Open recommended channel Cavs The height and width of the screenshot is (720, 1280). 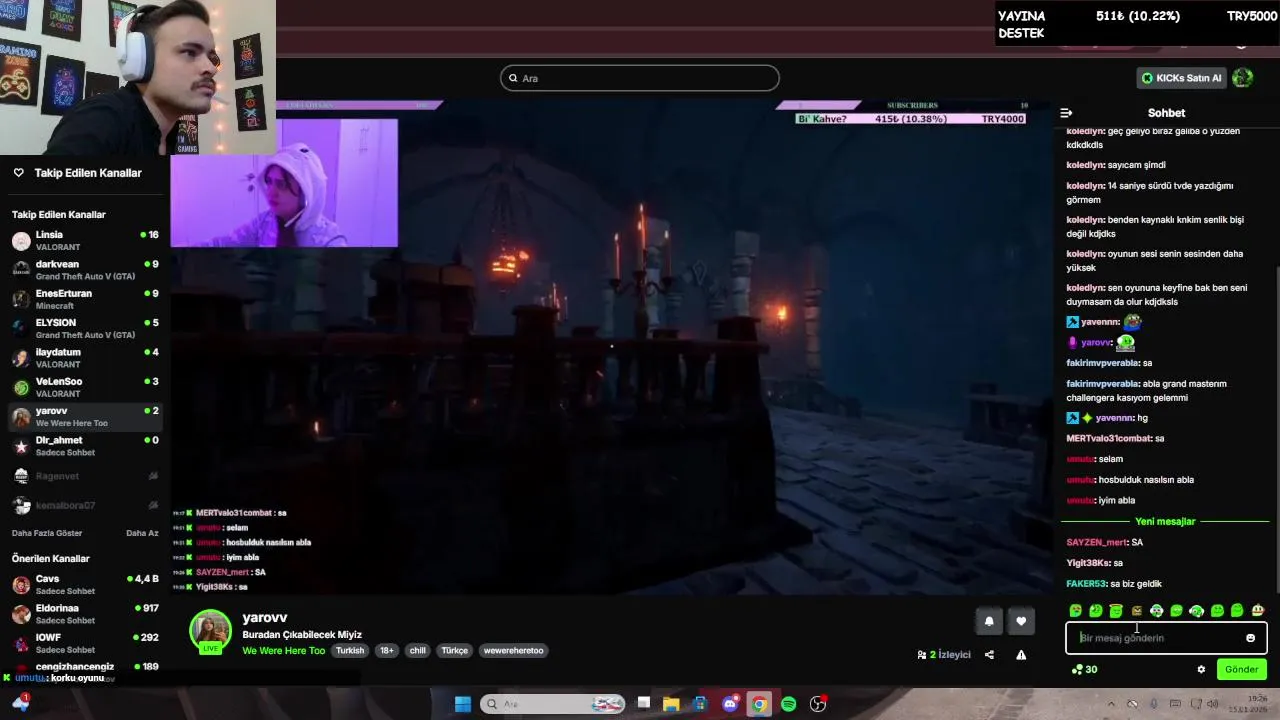coord(85,585)
